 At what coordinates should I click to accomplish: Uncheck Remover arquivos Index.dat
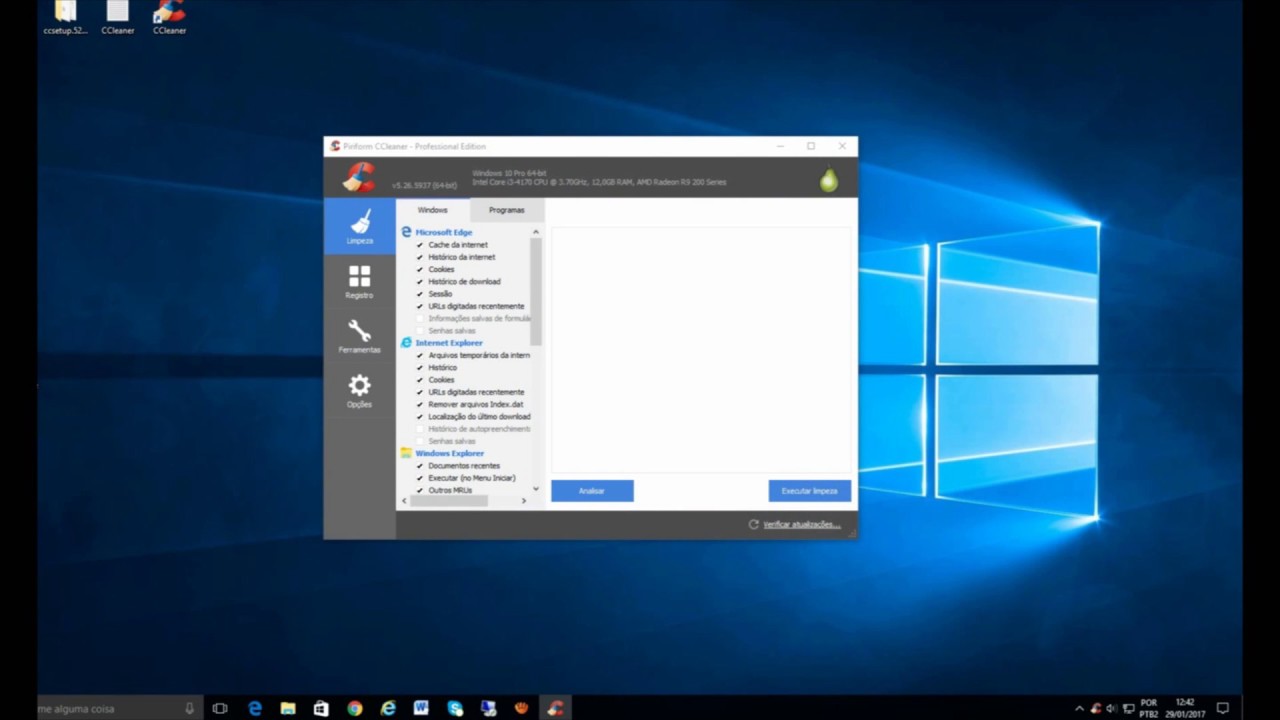(x=420, y=404)
